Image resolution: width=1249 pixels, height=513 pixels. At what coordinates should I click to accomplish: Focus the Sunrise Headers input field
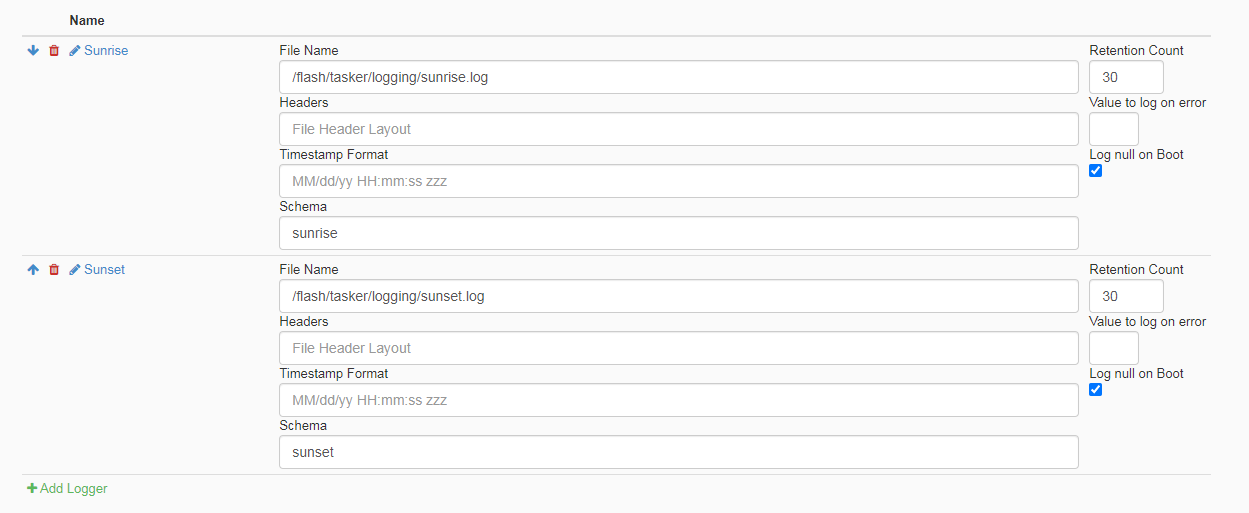[679, 129]
